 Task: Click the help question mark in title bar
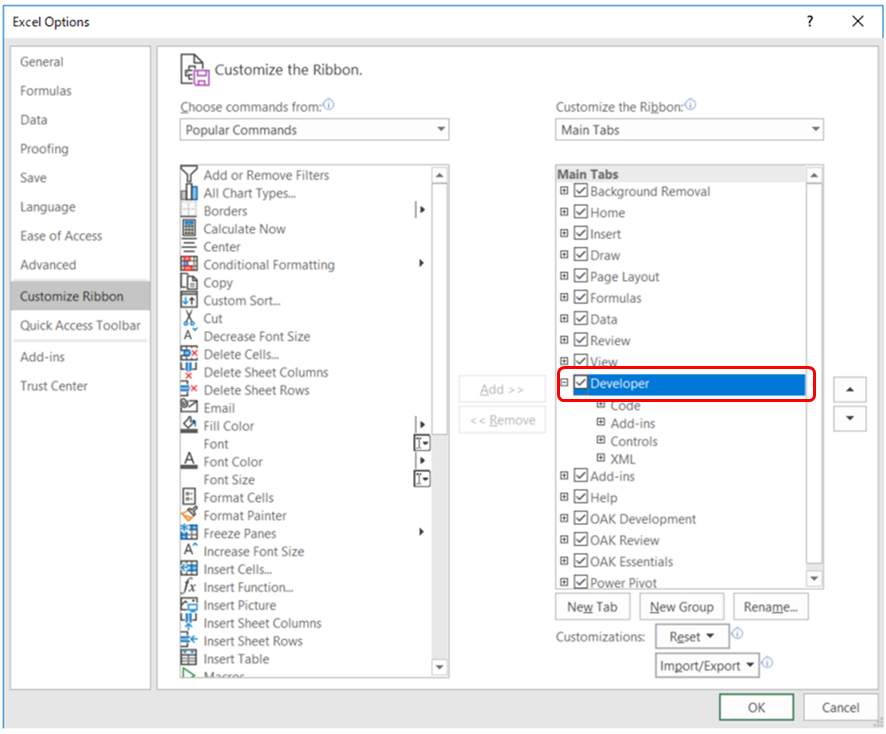point(810,21)
